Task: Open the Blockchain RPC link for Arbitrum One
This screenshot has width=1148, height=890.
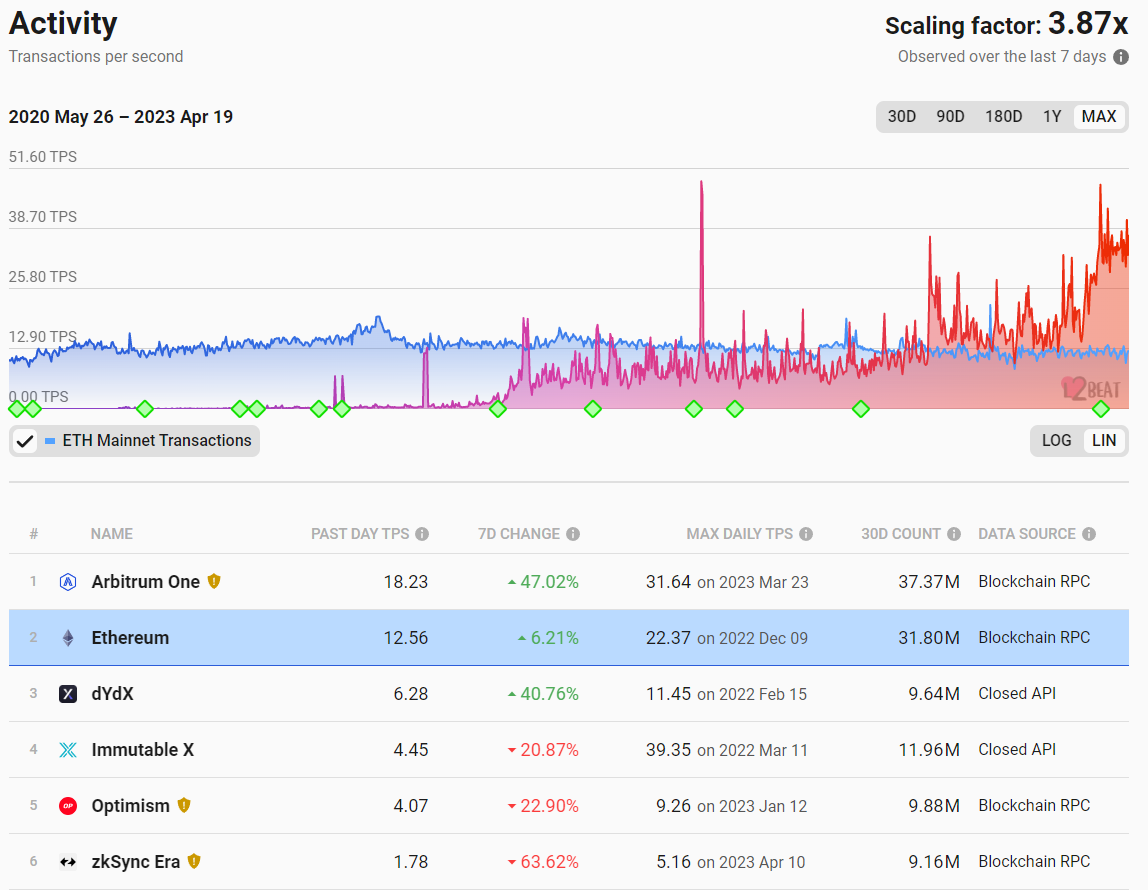Action: tap(1034, 581)
